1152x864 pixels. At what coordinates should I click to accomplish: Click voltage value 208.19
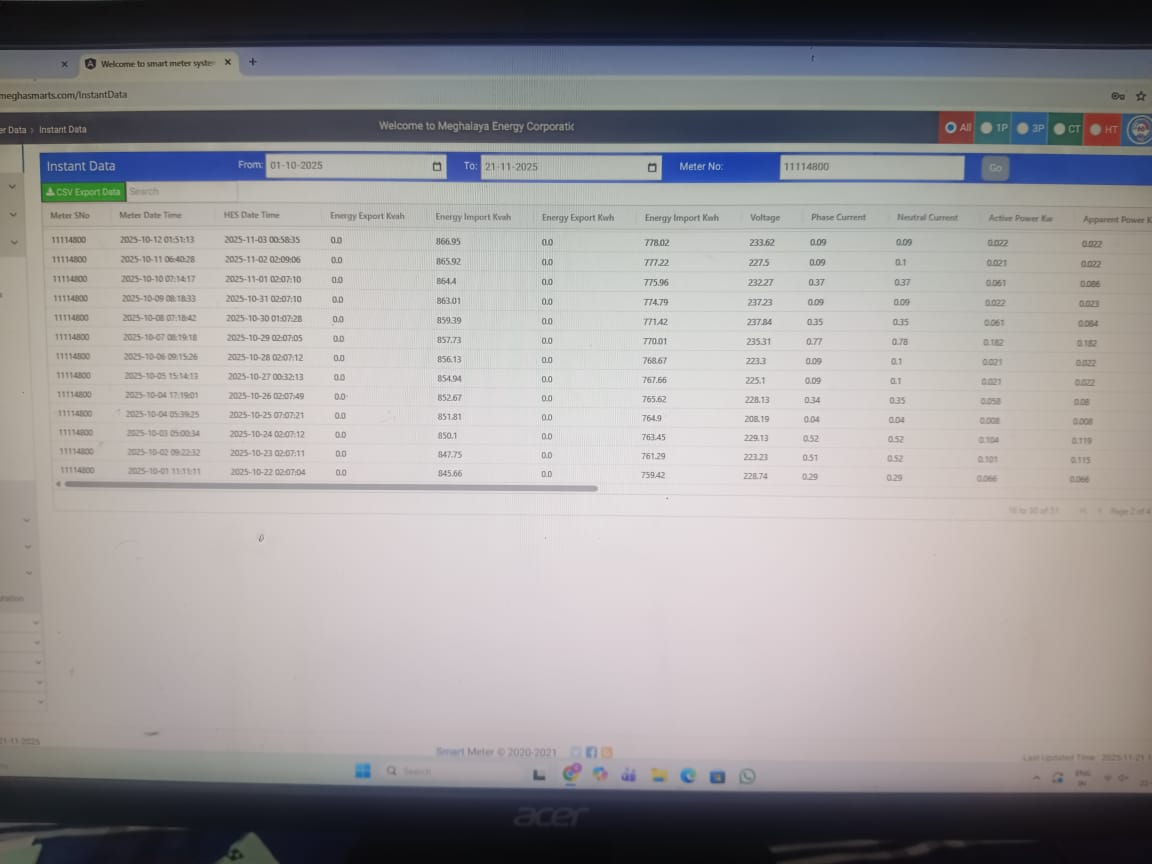pos(756,419)
